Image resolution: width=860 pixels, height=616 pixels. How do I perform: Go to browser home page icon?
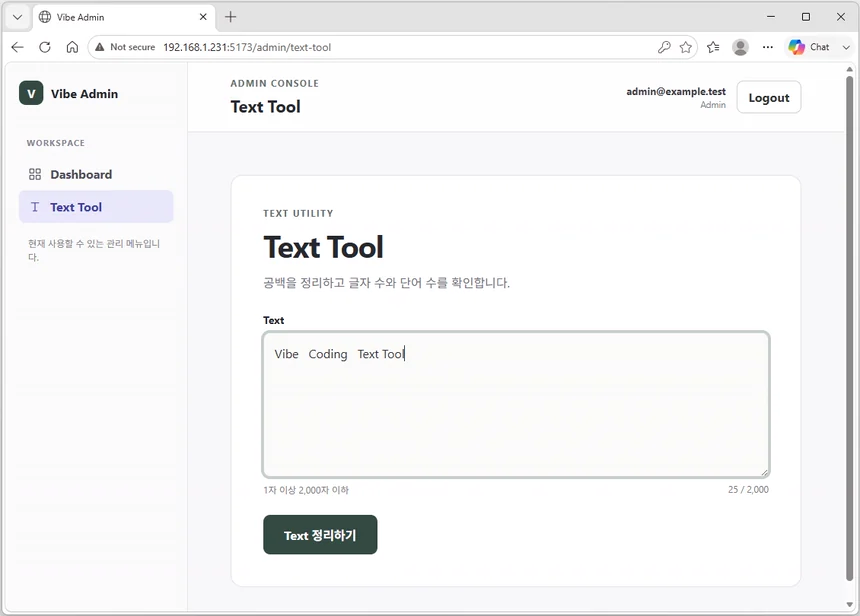tap(72, 47)
